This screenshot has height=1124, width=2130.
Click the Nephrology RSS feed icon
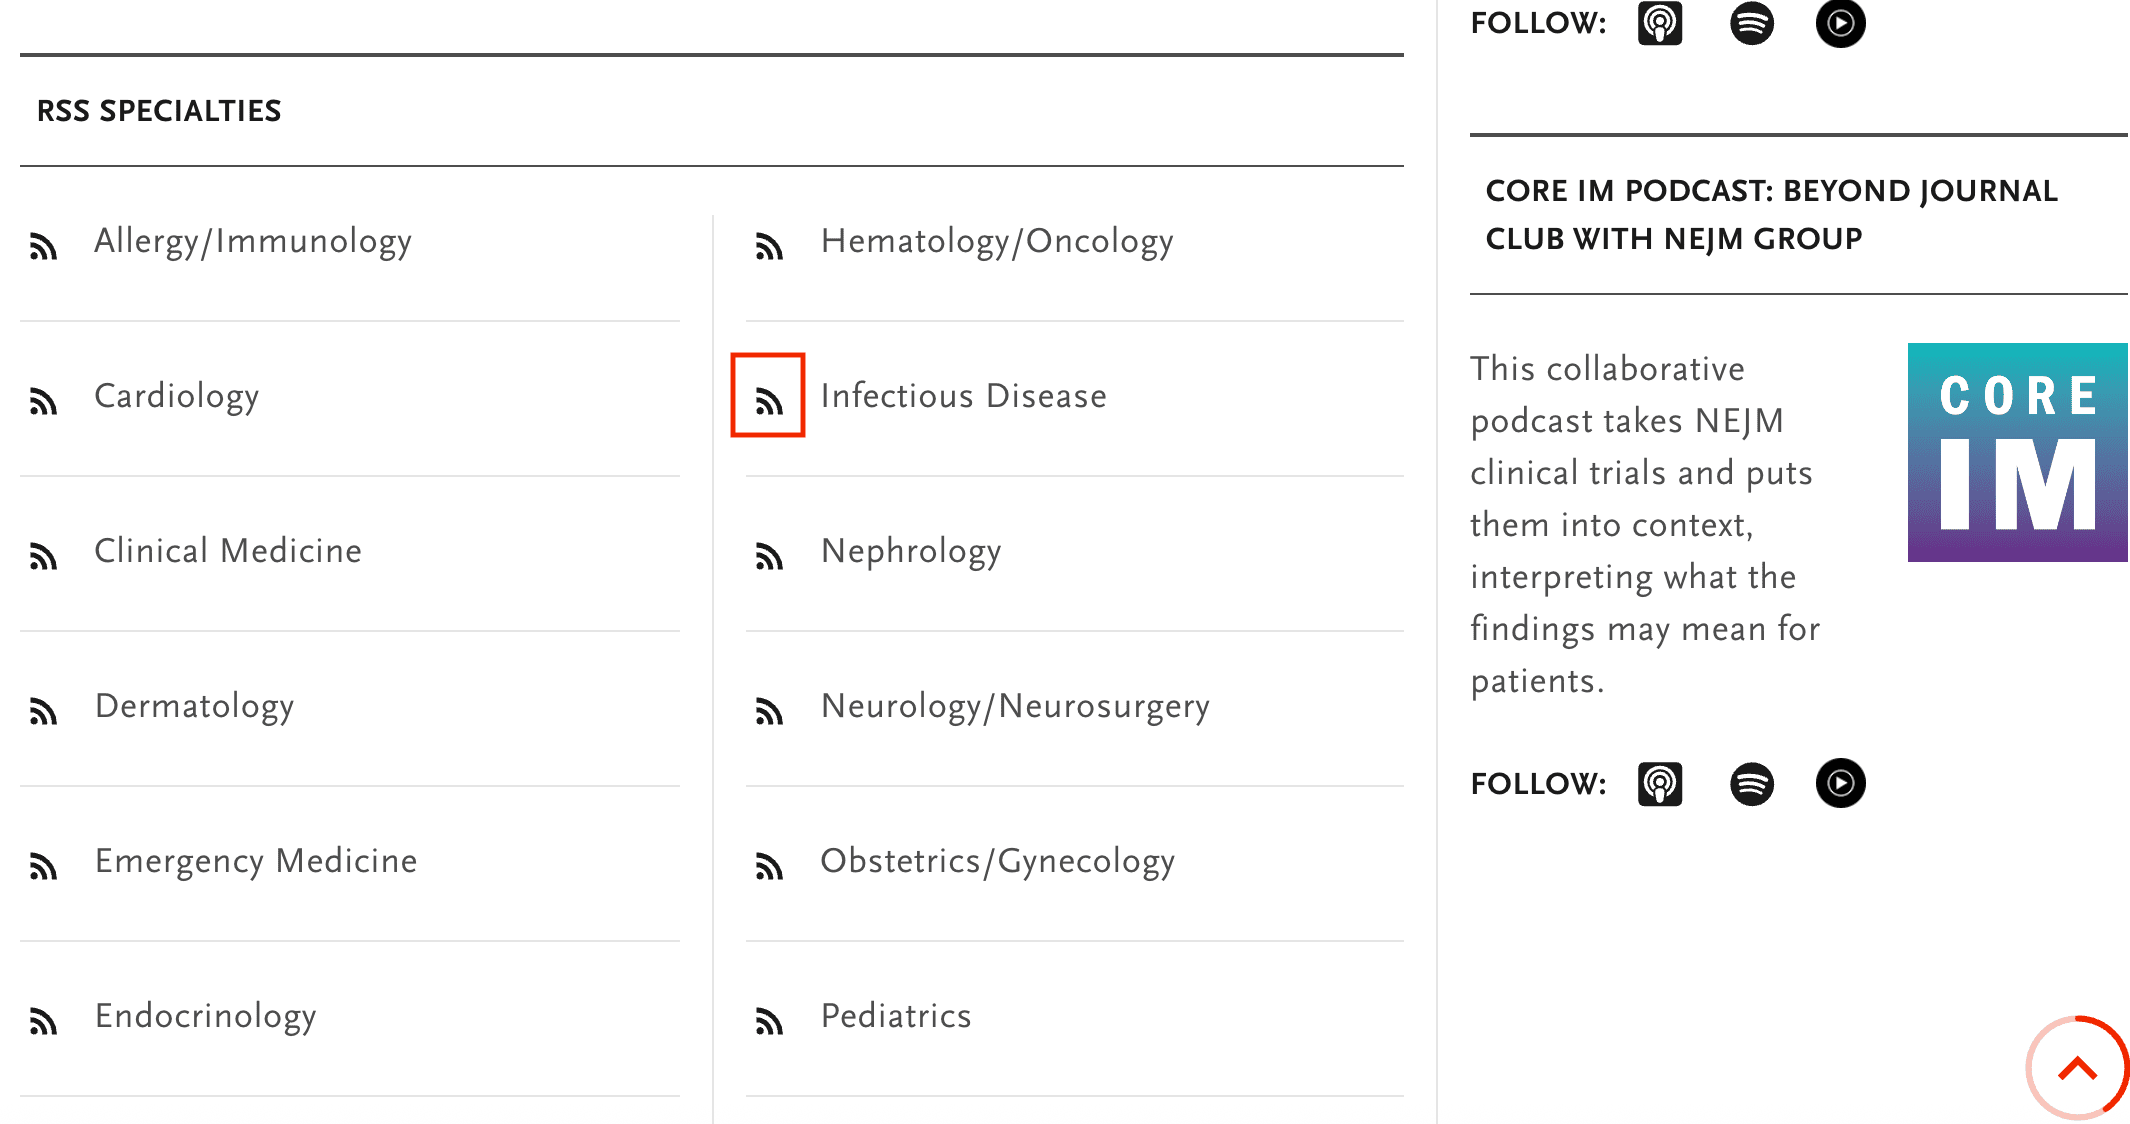click(x=768, y=556)
